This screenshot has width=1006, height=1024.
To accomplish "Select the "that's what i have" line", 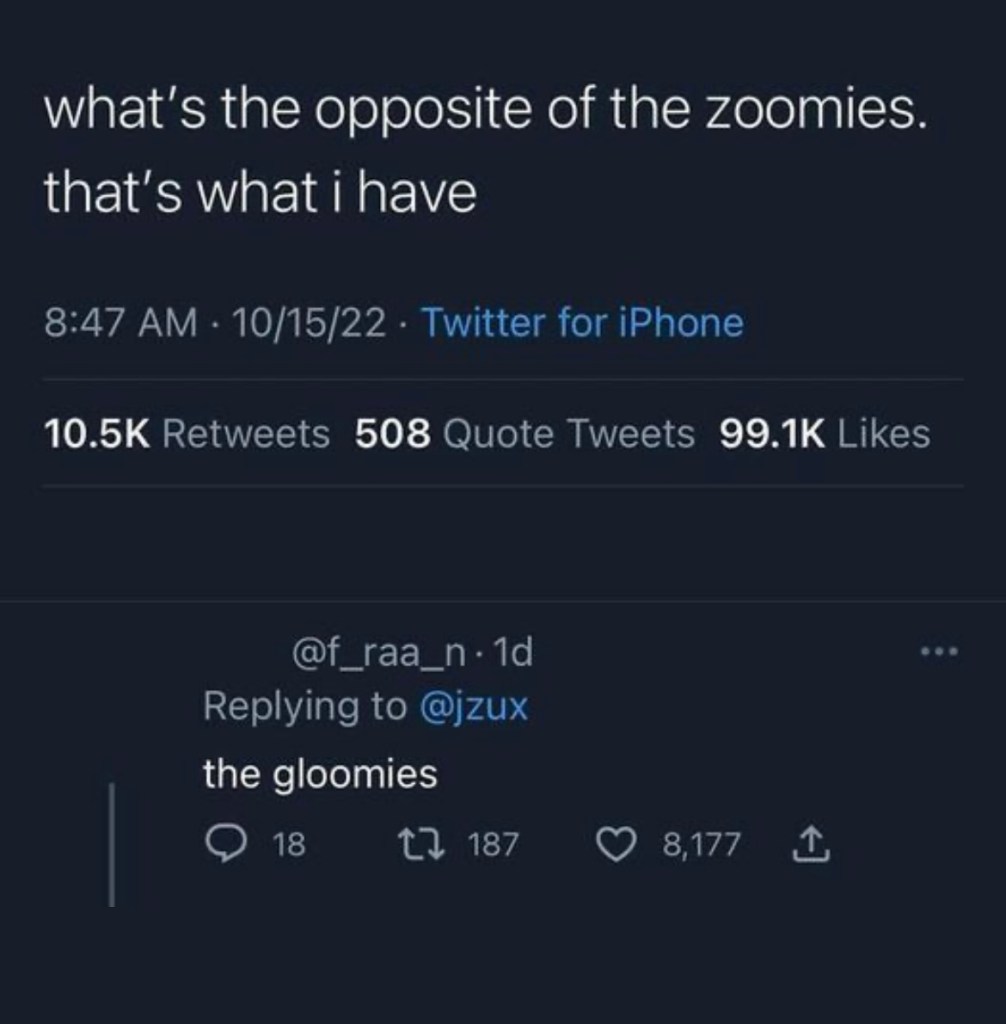I will pyautogui.click(x=260, y=193).
